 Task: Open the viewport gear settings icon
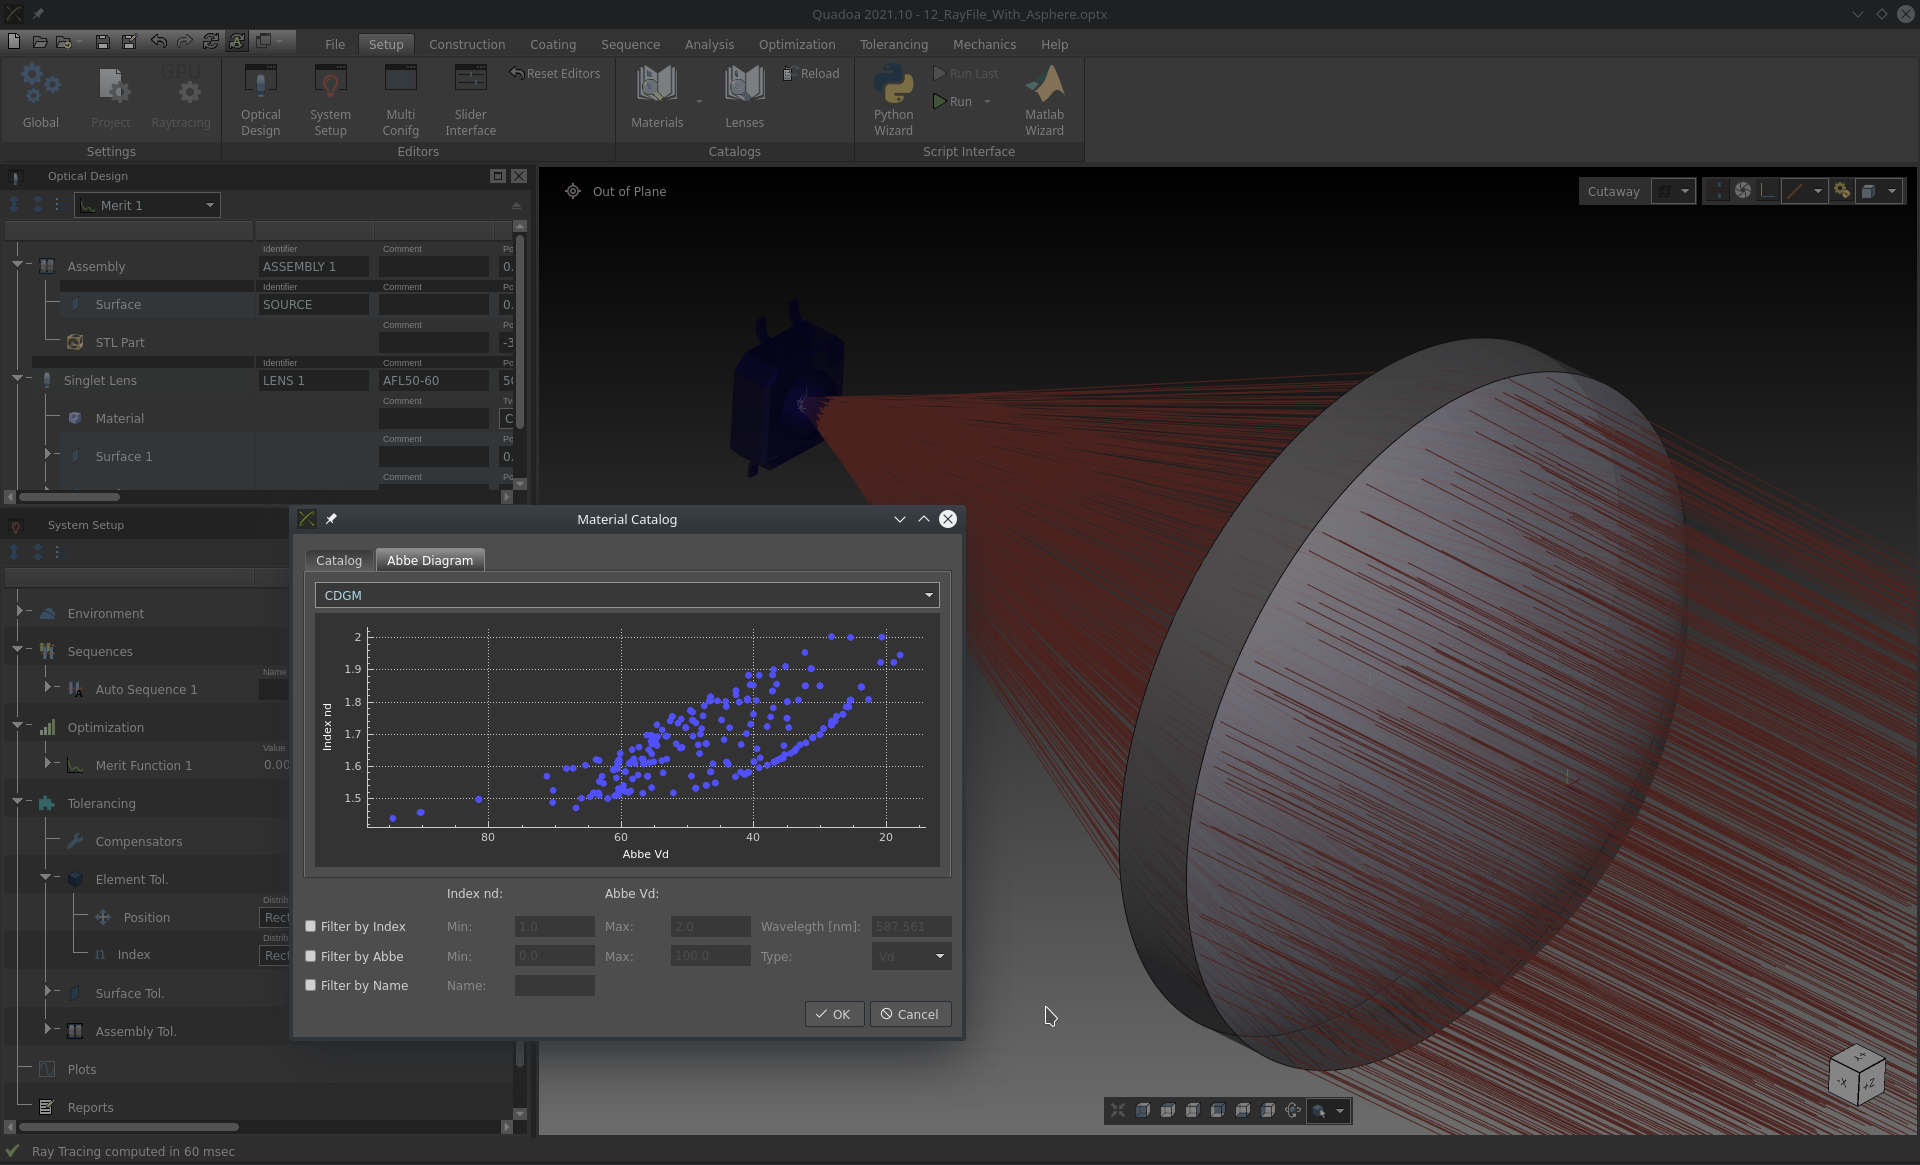pyautogui.click(x=1841, y=190)
